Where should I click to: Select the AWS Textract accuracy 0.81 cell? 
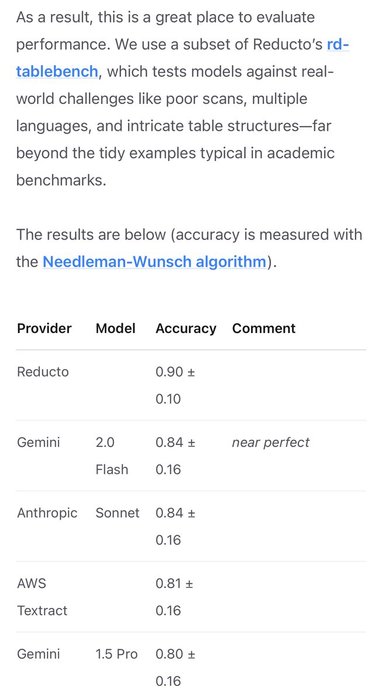(x=174, y=597)
